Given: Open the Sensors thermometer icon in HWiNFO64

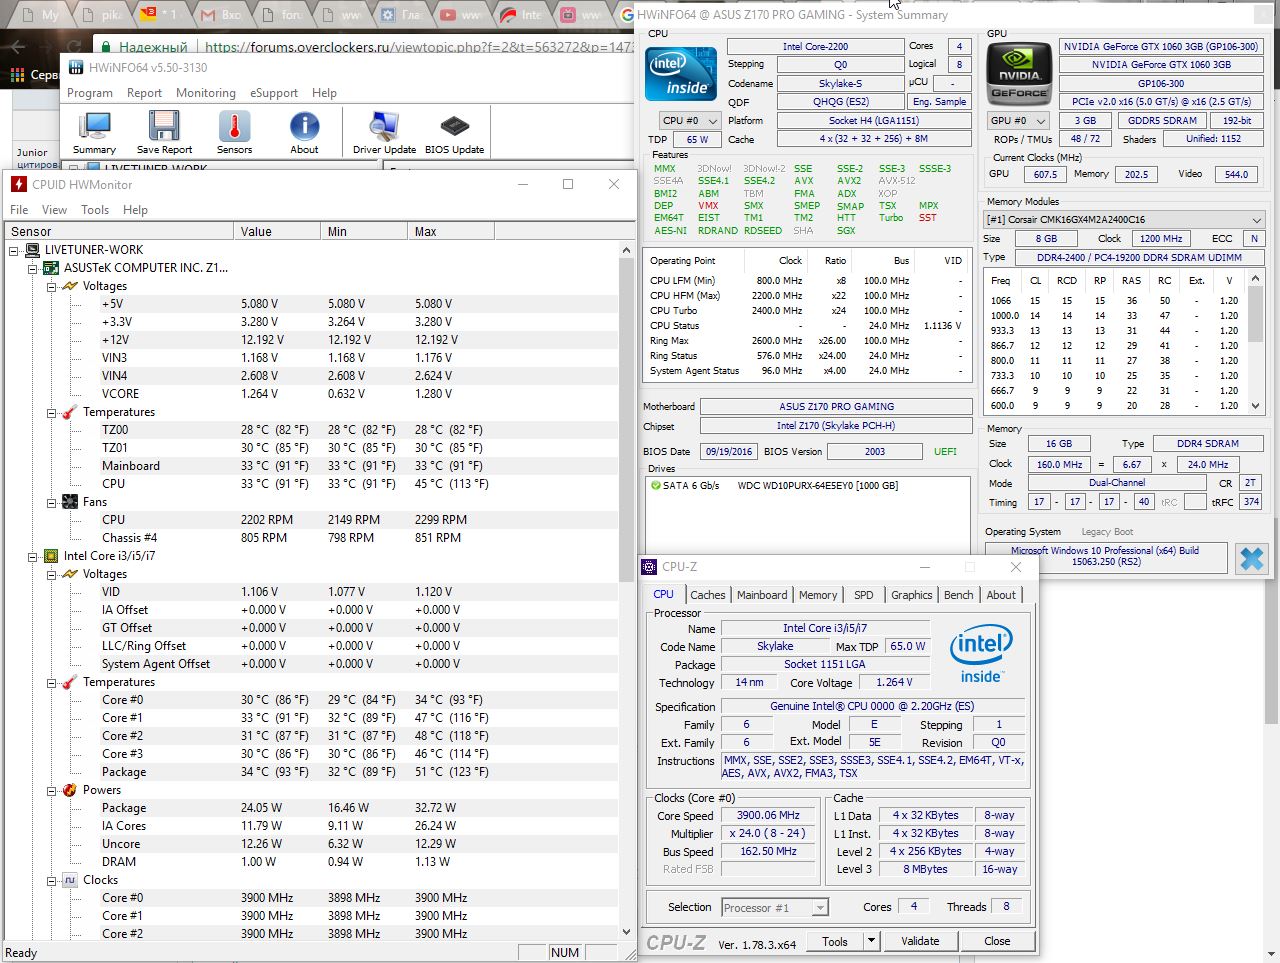Looking at the screenshot, I should click(x=234, y=127).
